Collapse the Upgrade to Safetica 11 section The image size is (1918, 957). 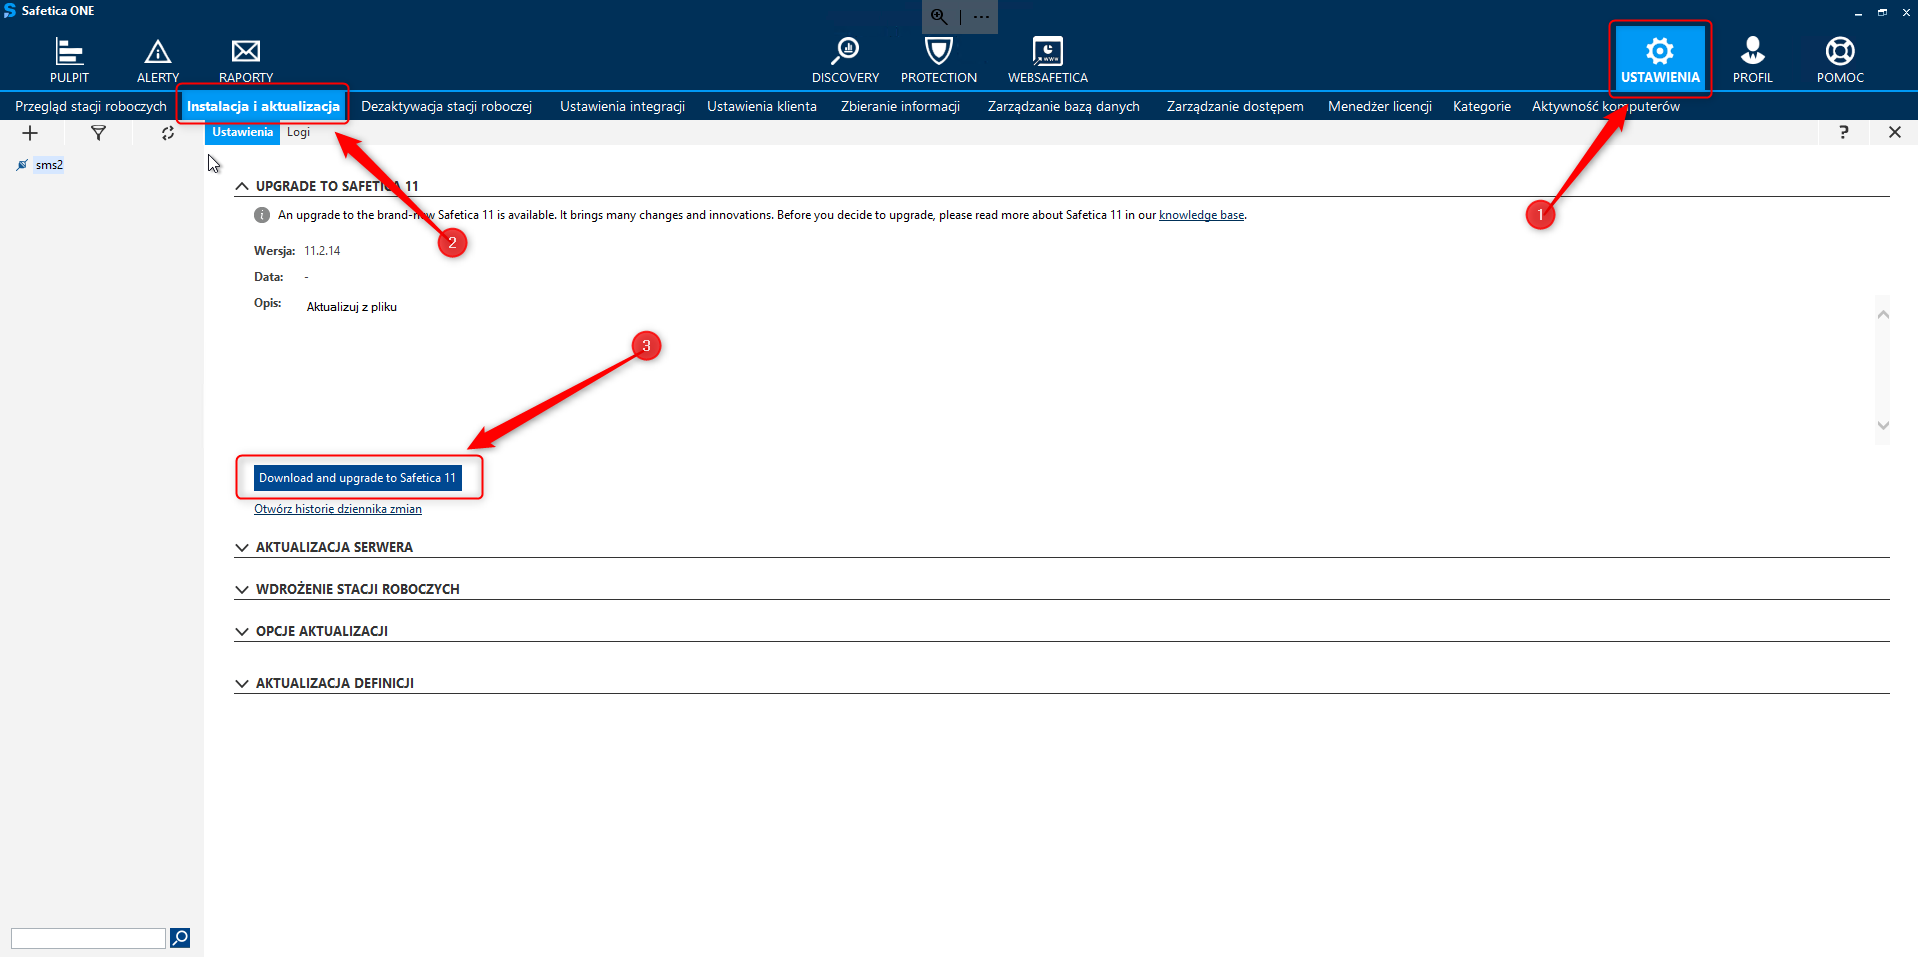(242, 187)
